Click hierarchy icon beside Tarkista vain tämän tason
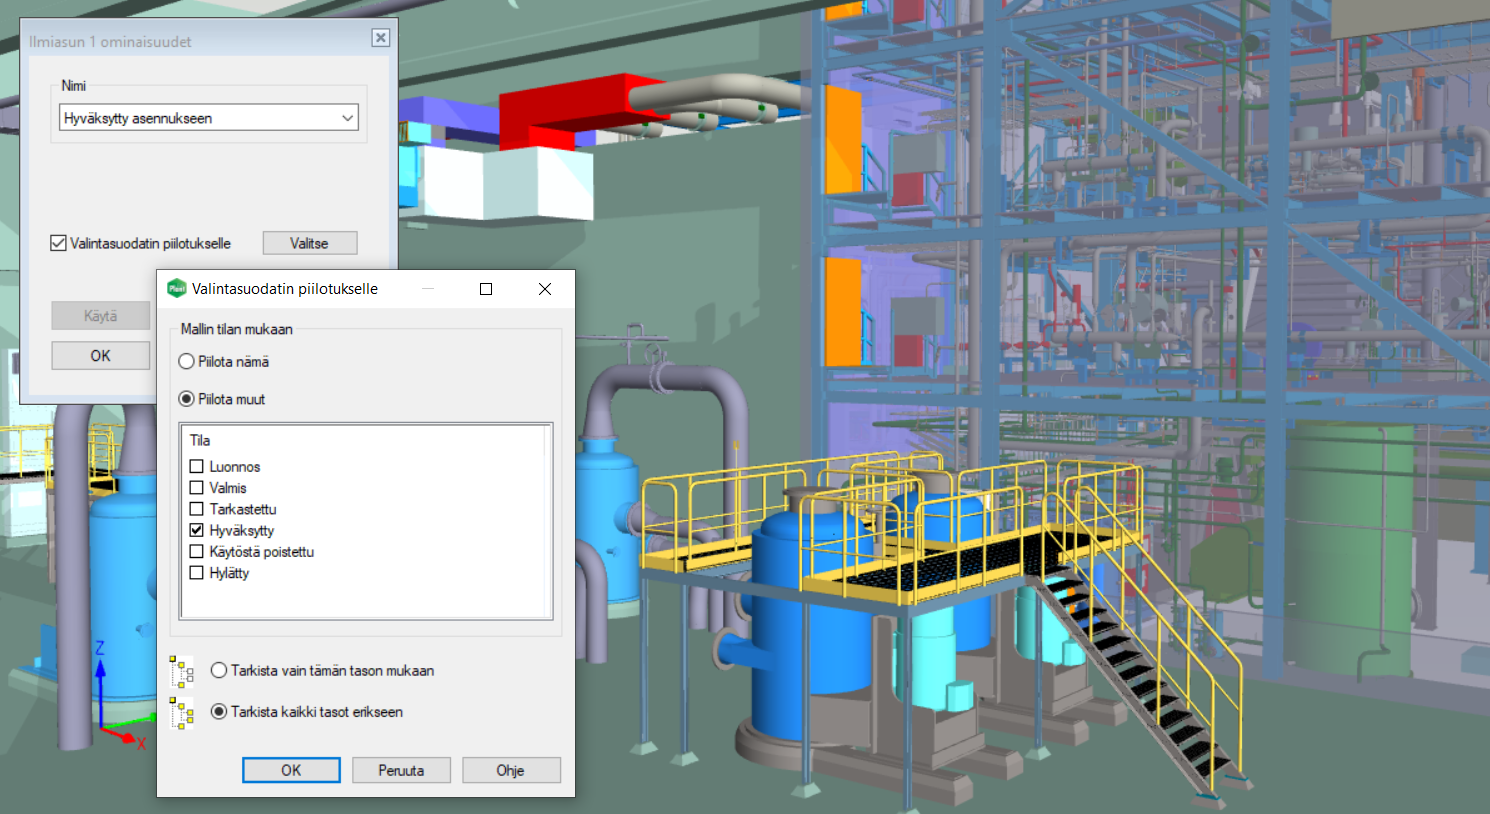This screenshot has width=1490, height=814. coord(182,670)
